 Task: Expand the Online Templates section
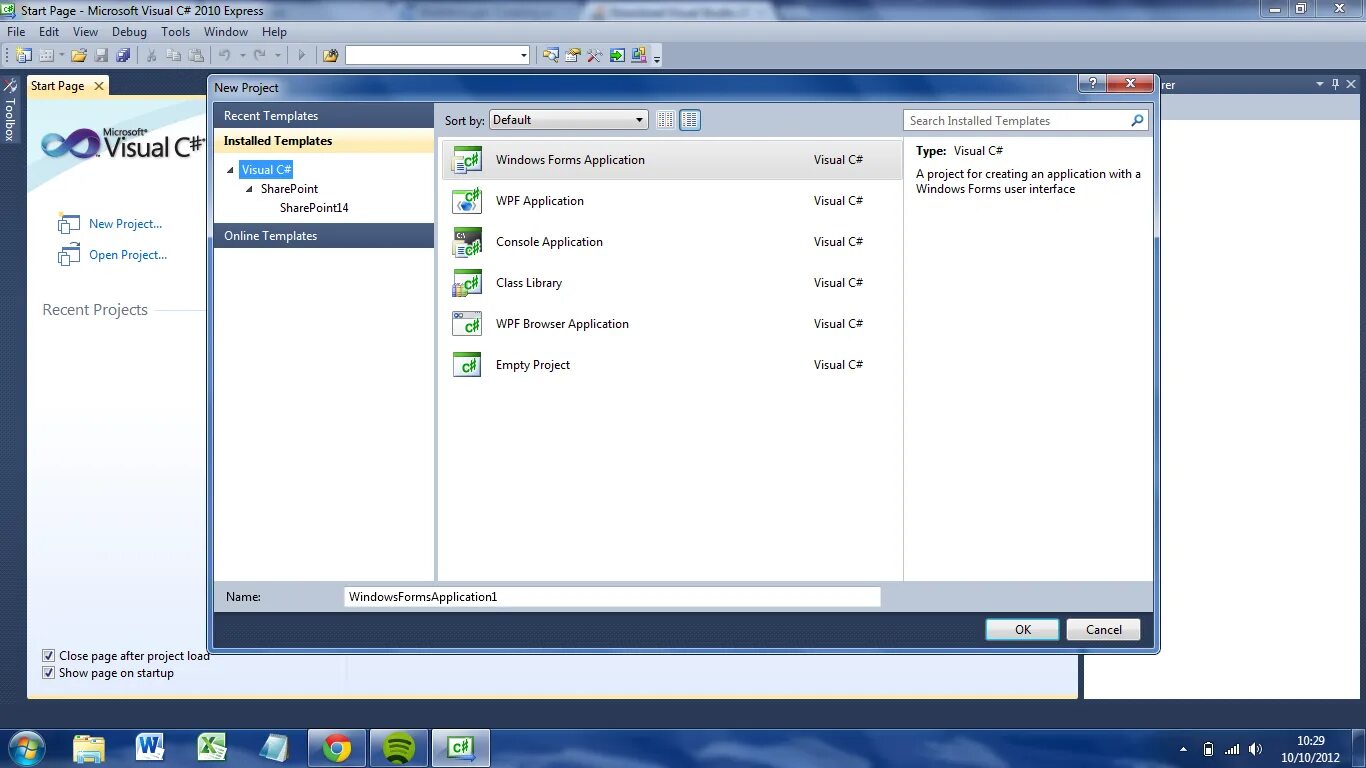(323, 236)
